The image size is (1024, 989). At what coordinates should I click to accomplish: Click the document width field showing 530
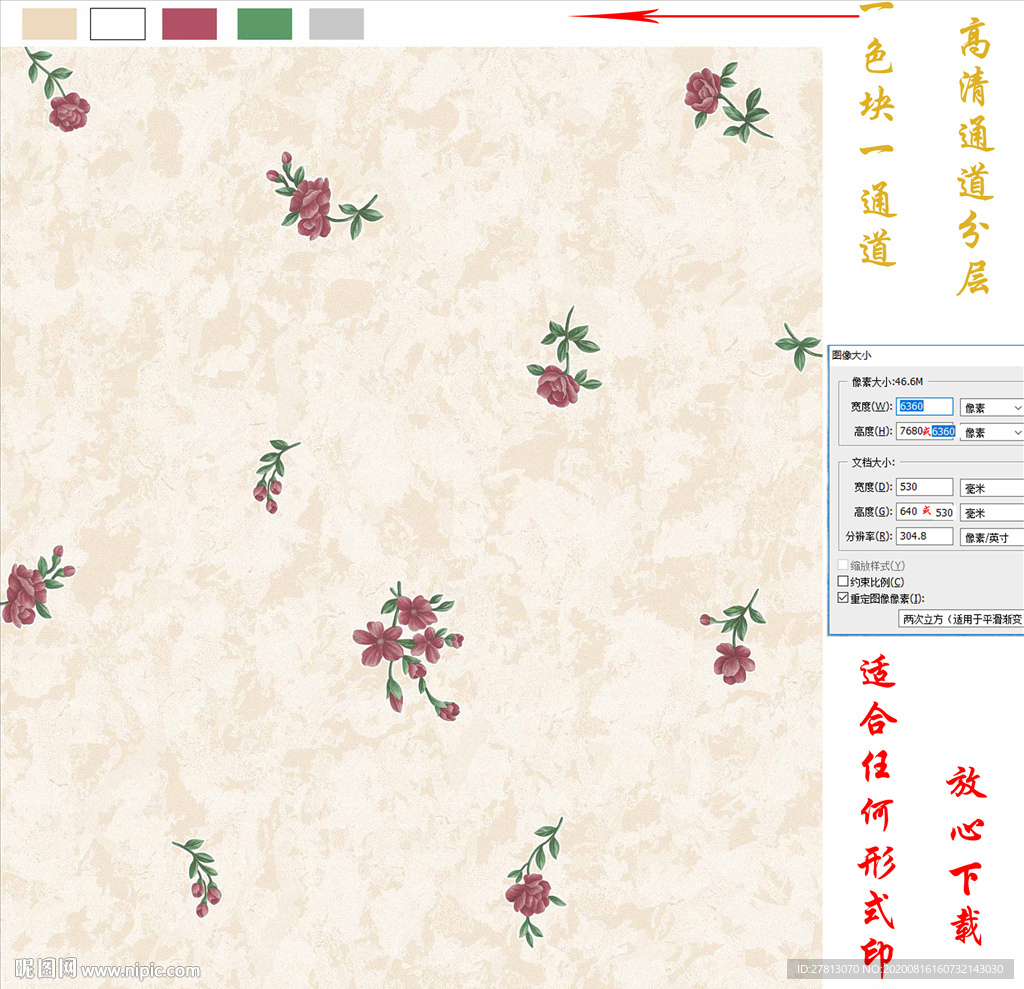[x=924, y=487]
